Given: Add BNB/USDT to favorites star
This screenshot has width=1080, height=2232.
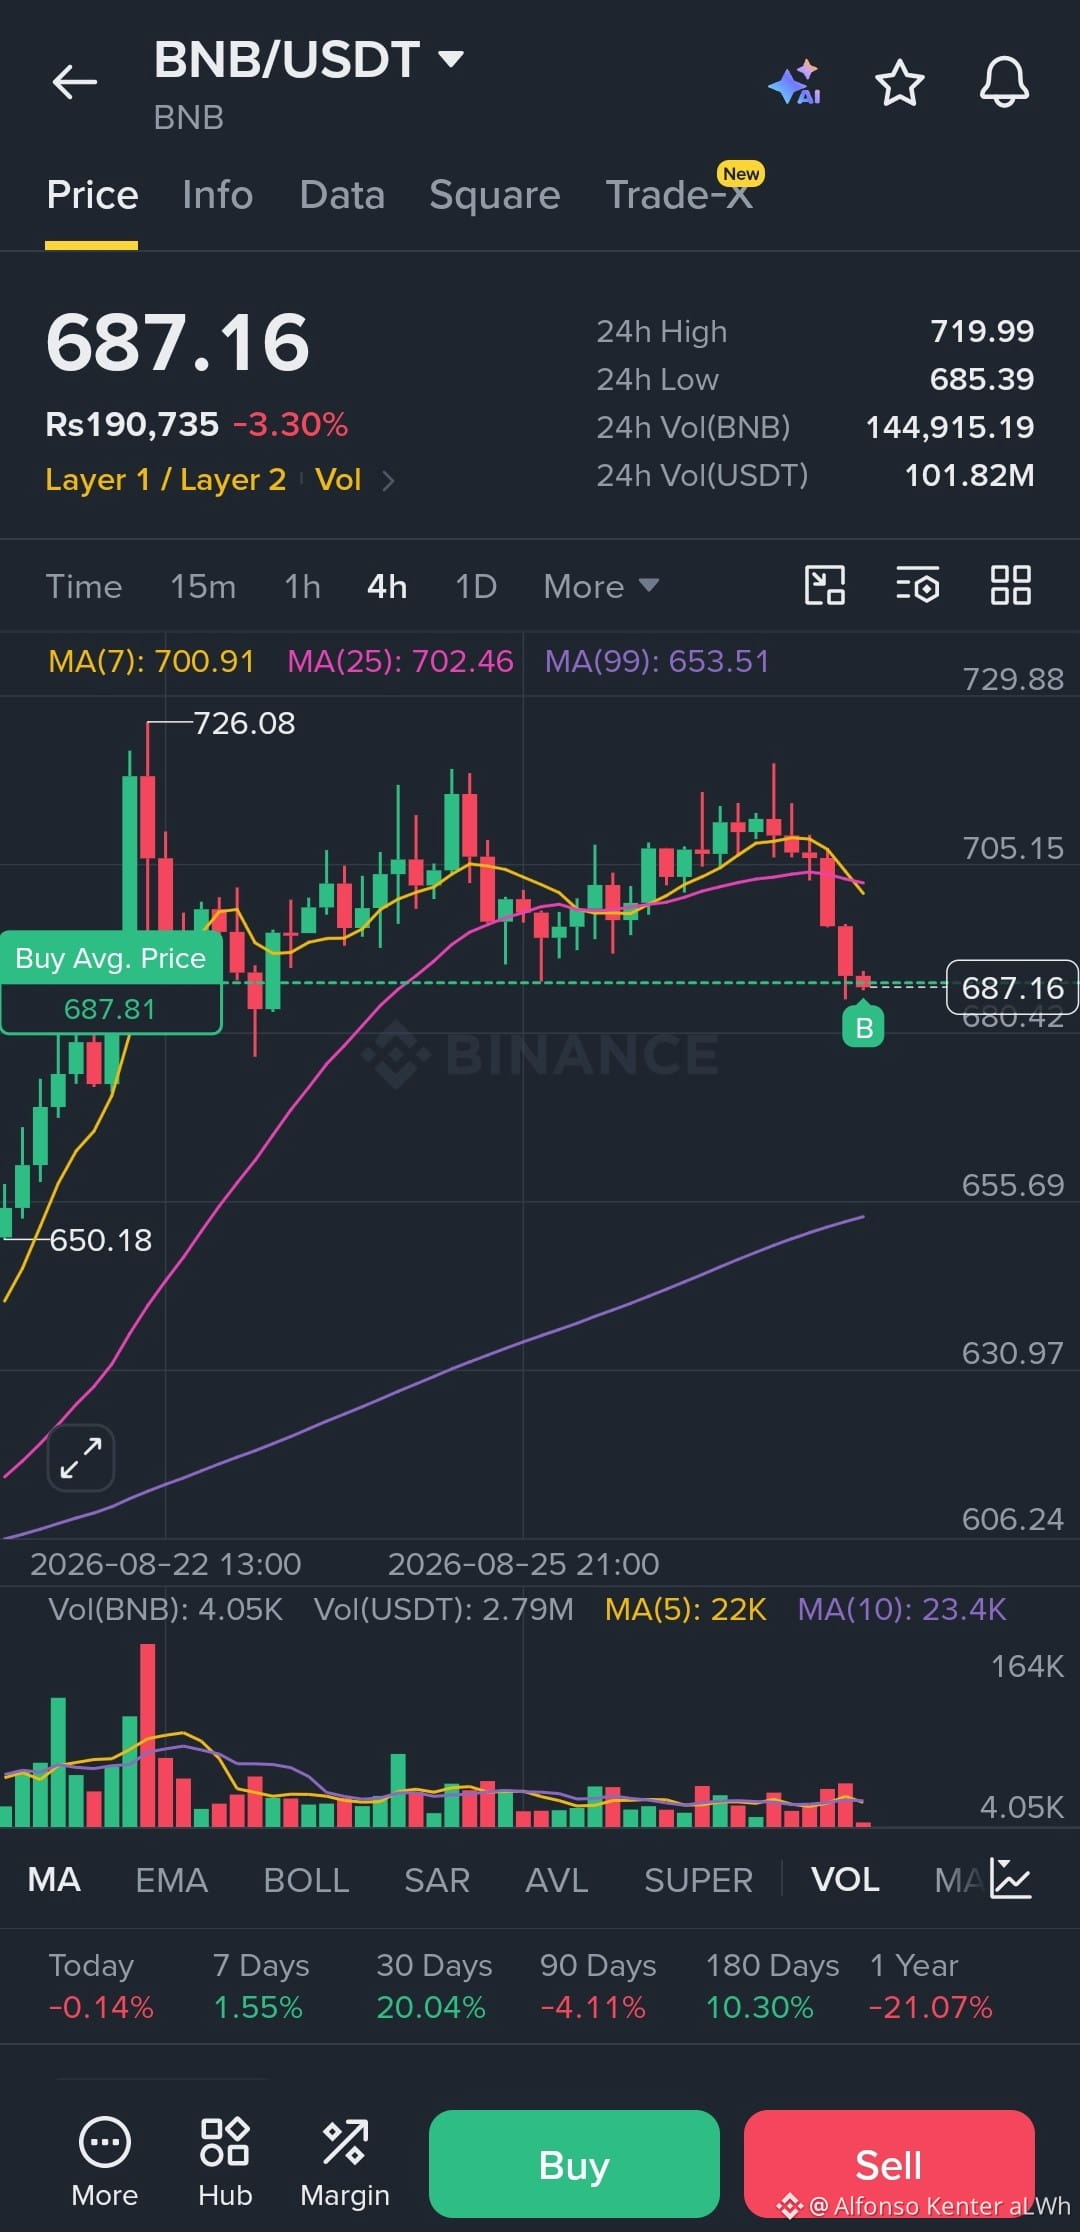Looking at the screenshot, I should (x=899, y=82).
